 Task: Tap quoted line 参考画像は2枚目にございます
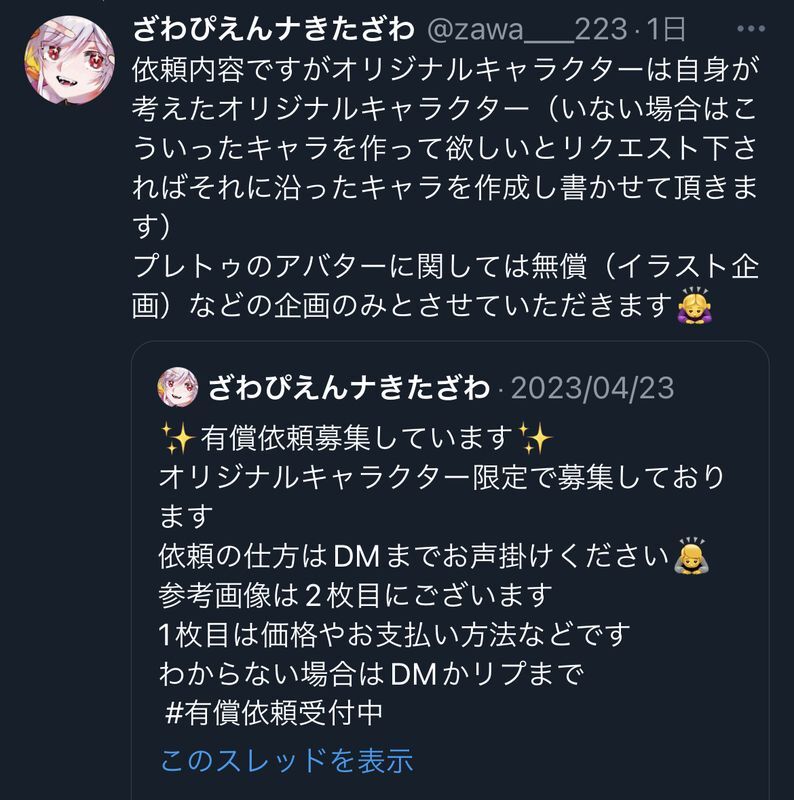pos(355,595)
